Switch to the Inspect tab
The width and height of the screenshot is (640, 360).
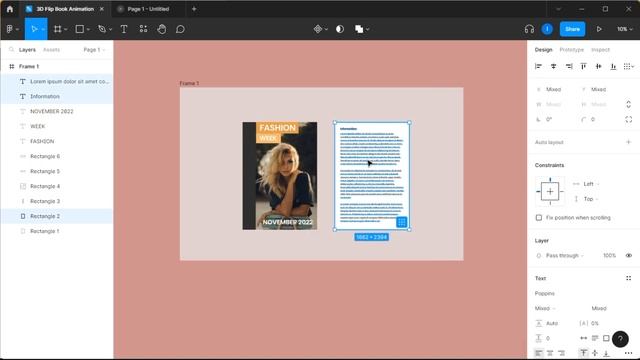600,49
